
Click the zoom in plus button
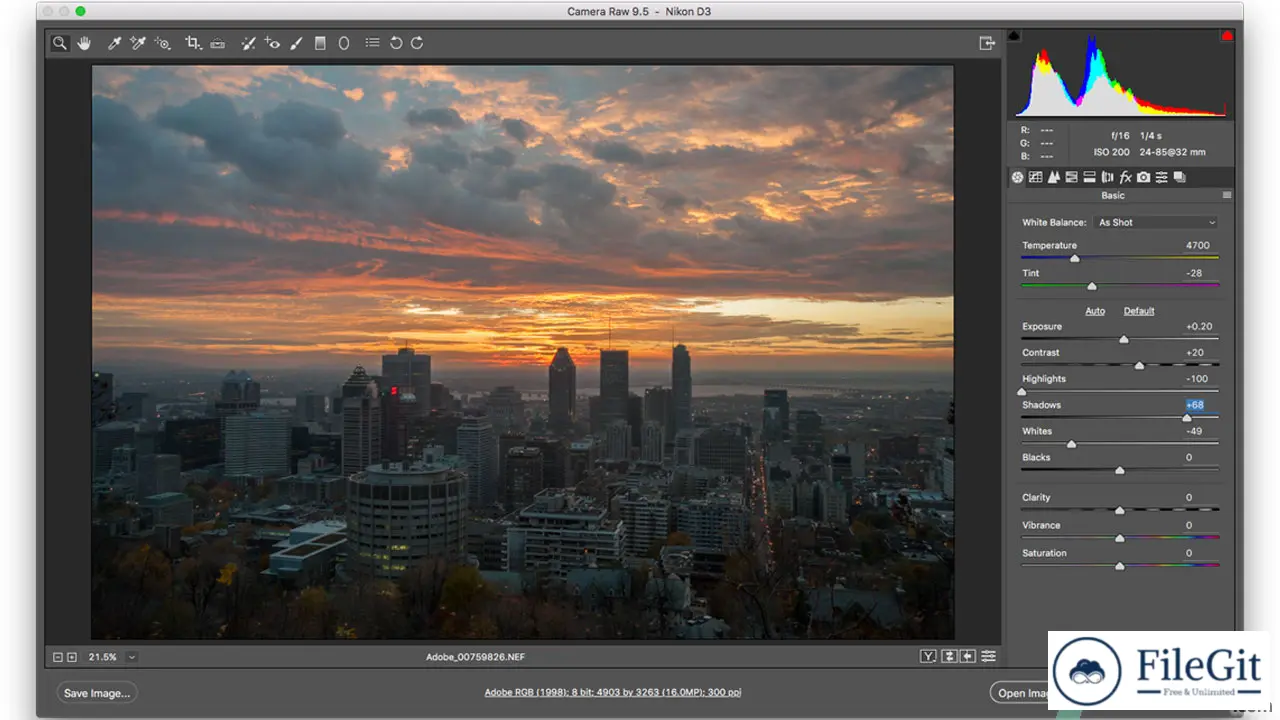(71, 657)
